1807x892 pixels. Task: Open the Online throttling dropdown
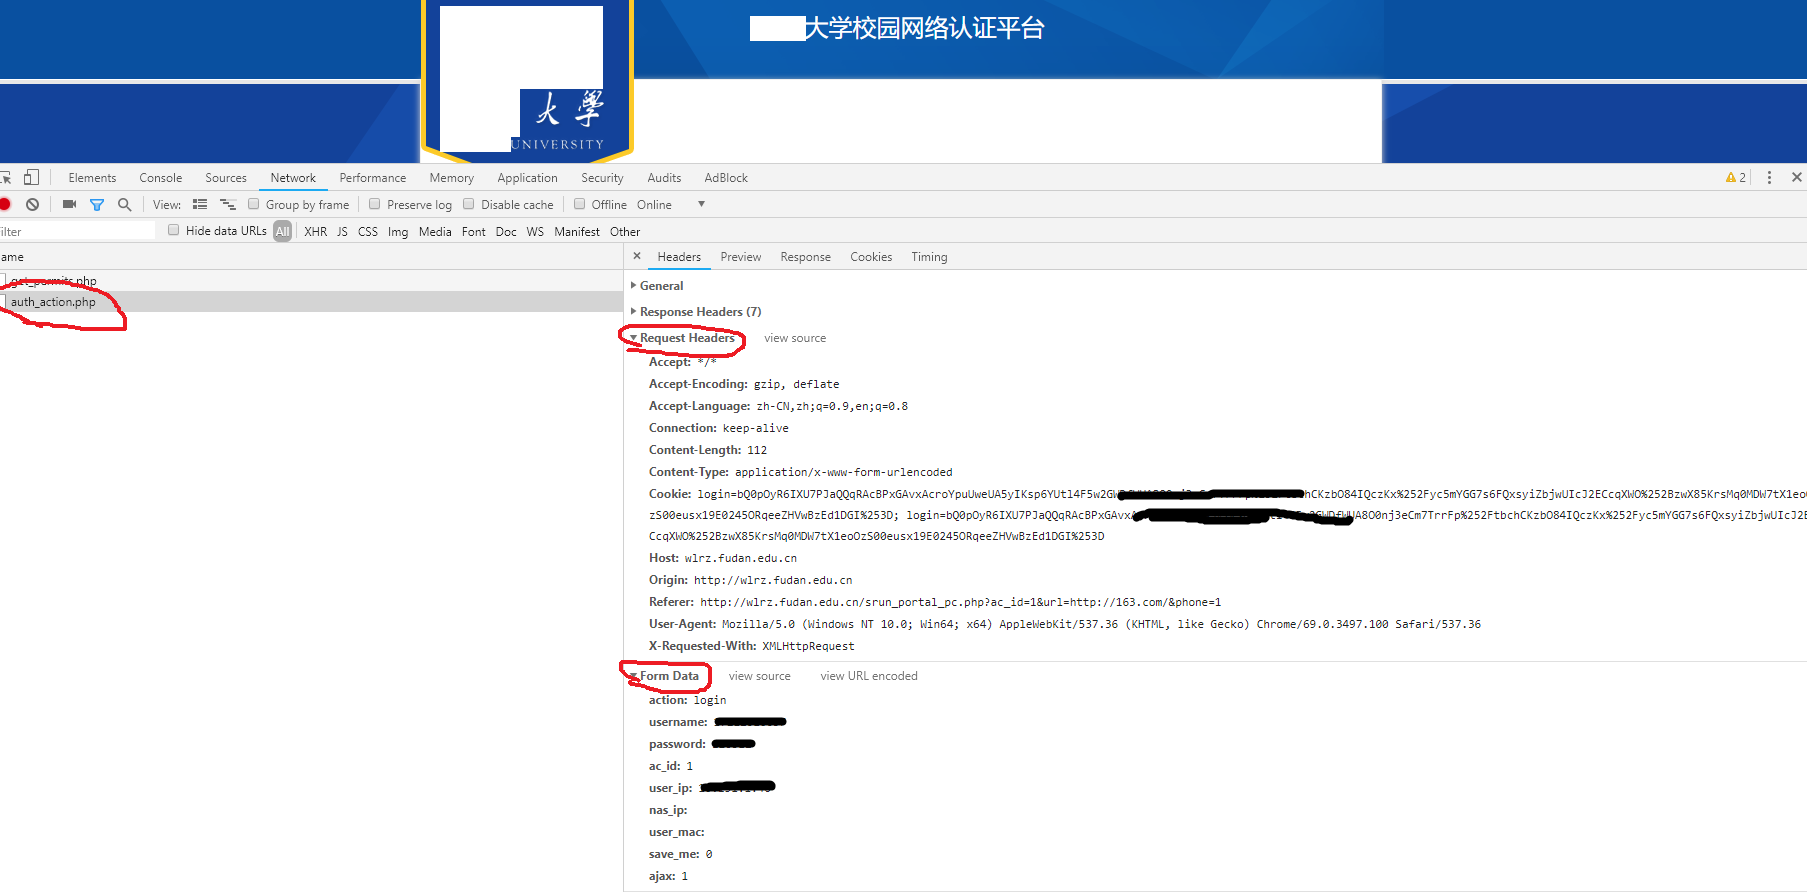point(671,204)
